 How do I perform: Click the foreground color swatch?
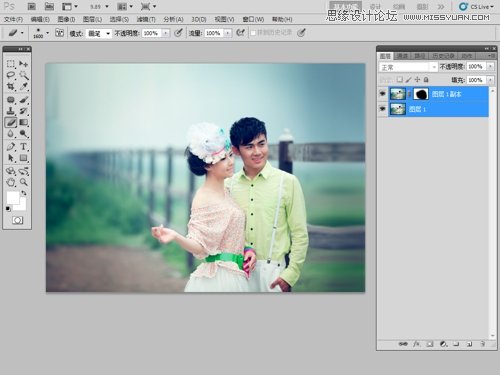point(13,198)
